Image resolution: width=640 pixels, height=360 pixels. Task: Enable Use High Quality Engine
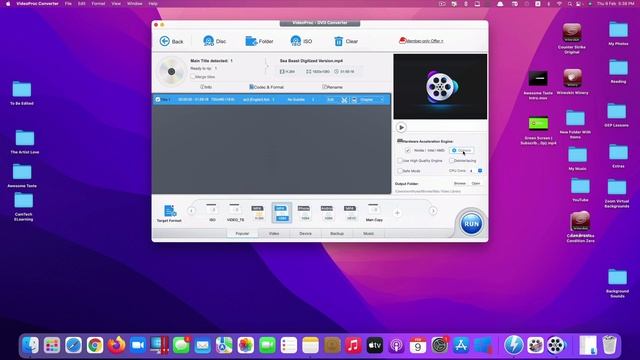point(400,161)
